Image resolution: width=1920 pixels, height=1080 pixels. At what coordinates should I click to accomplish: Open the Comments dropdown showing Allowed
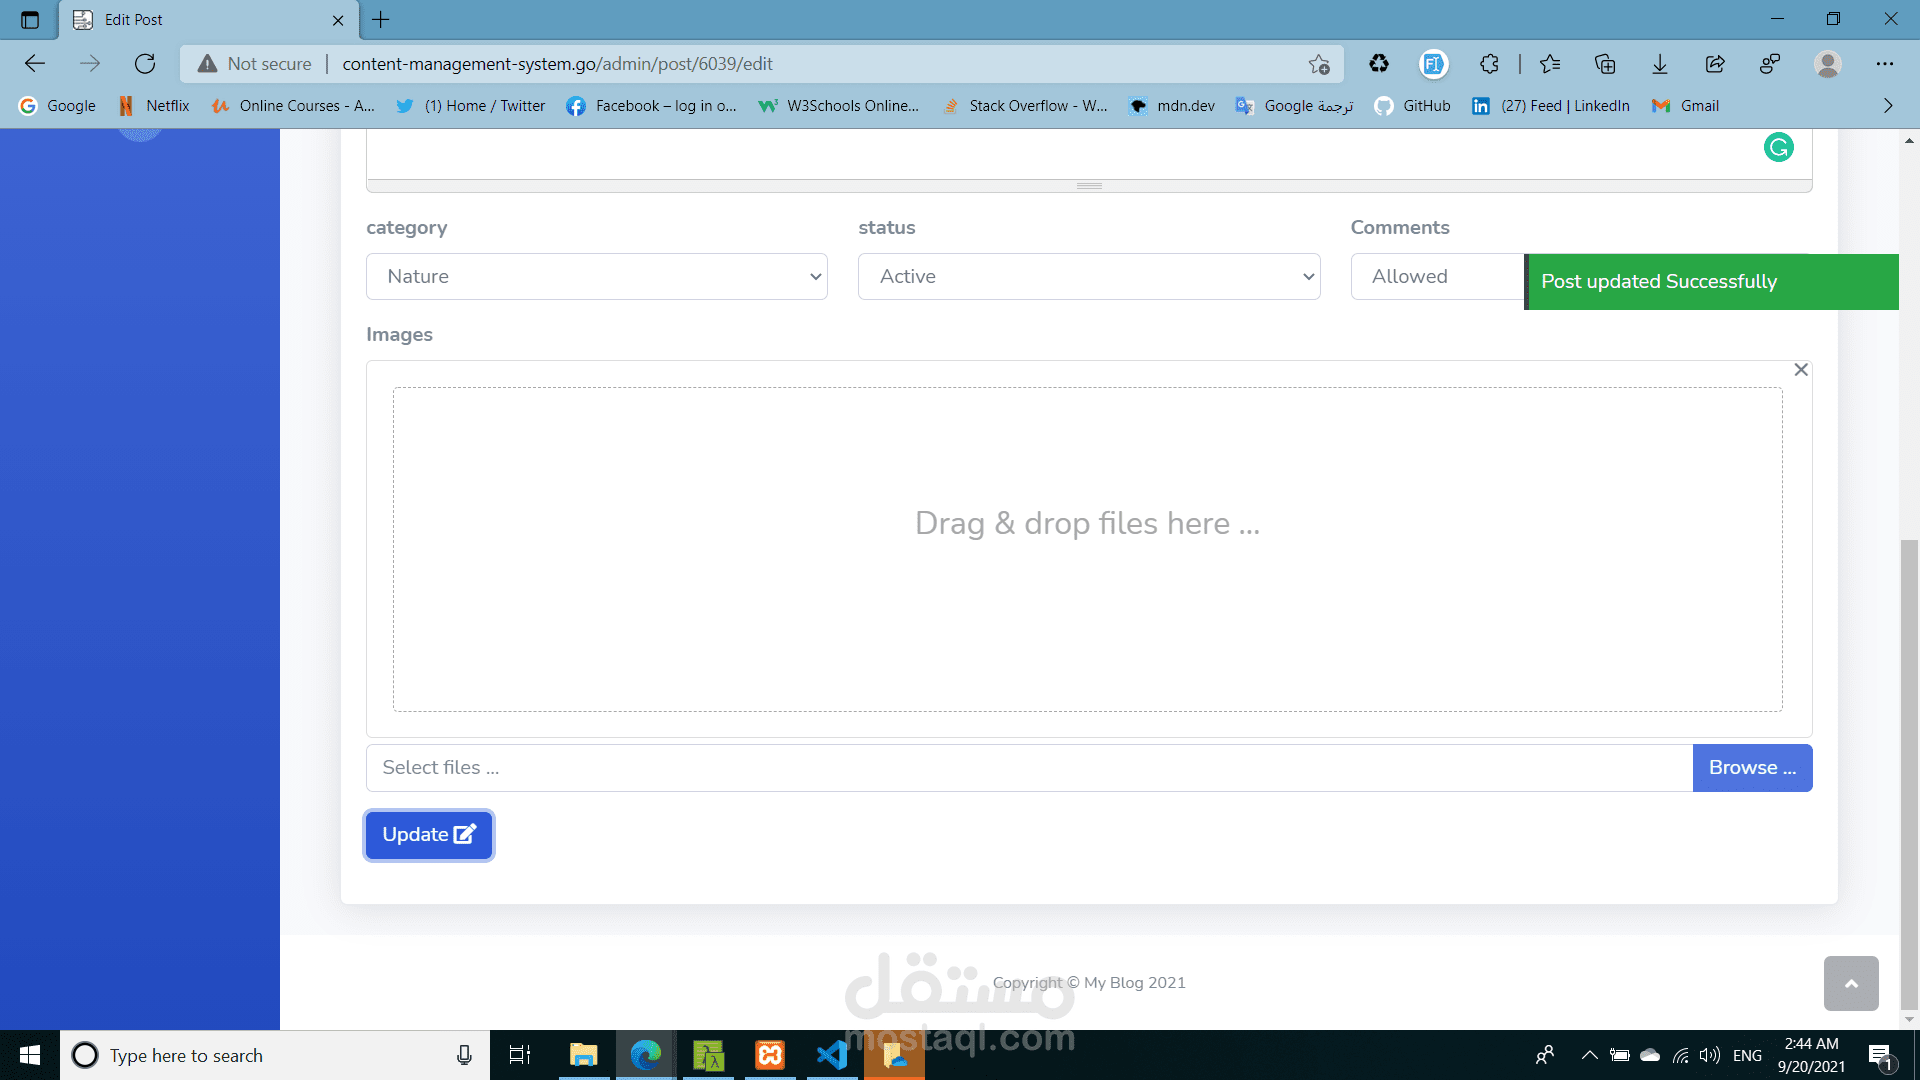(x=1436, y=276)
